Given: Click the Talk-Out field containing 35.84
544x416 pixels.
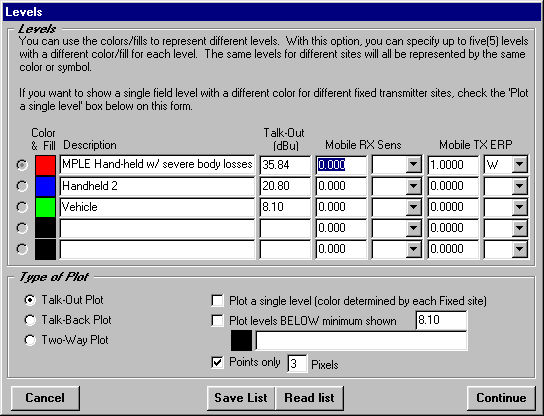Looking at the screenshot, I should tap(285, 165).
